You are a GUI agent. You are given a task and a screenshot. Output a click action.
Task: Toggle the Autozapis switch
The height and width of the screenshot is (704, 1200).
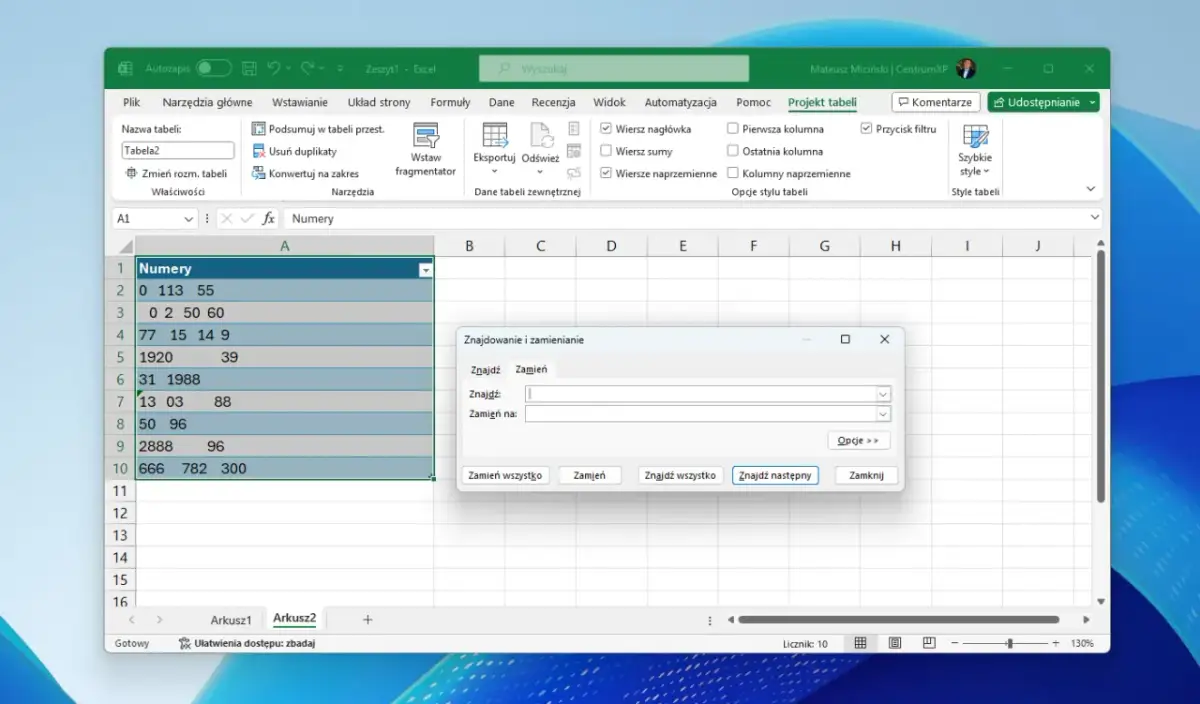pos(213,69)
